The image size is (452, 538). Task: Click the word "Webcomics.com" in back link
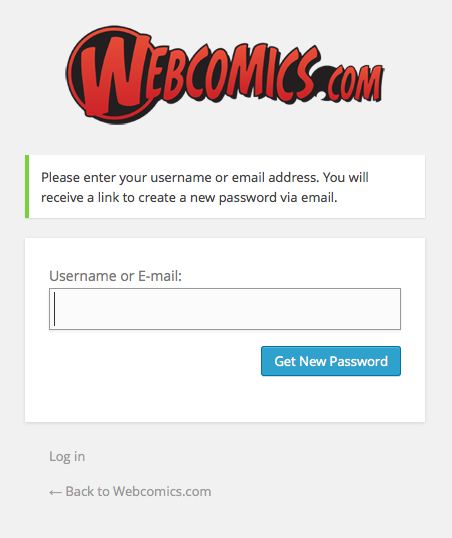pyautogui.click(x=162, y=491)
